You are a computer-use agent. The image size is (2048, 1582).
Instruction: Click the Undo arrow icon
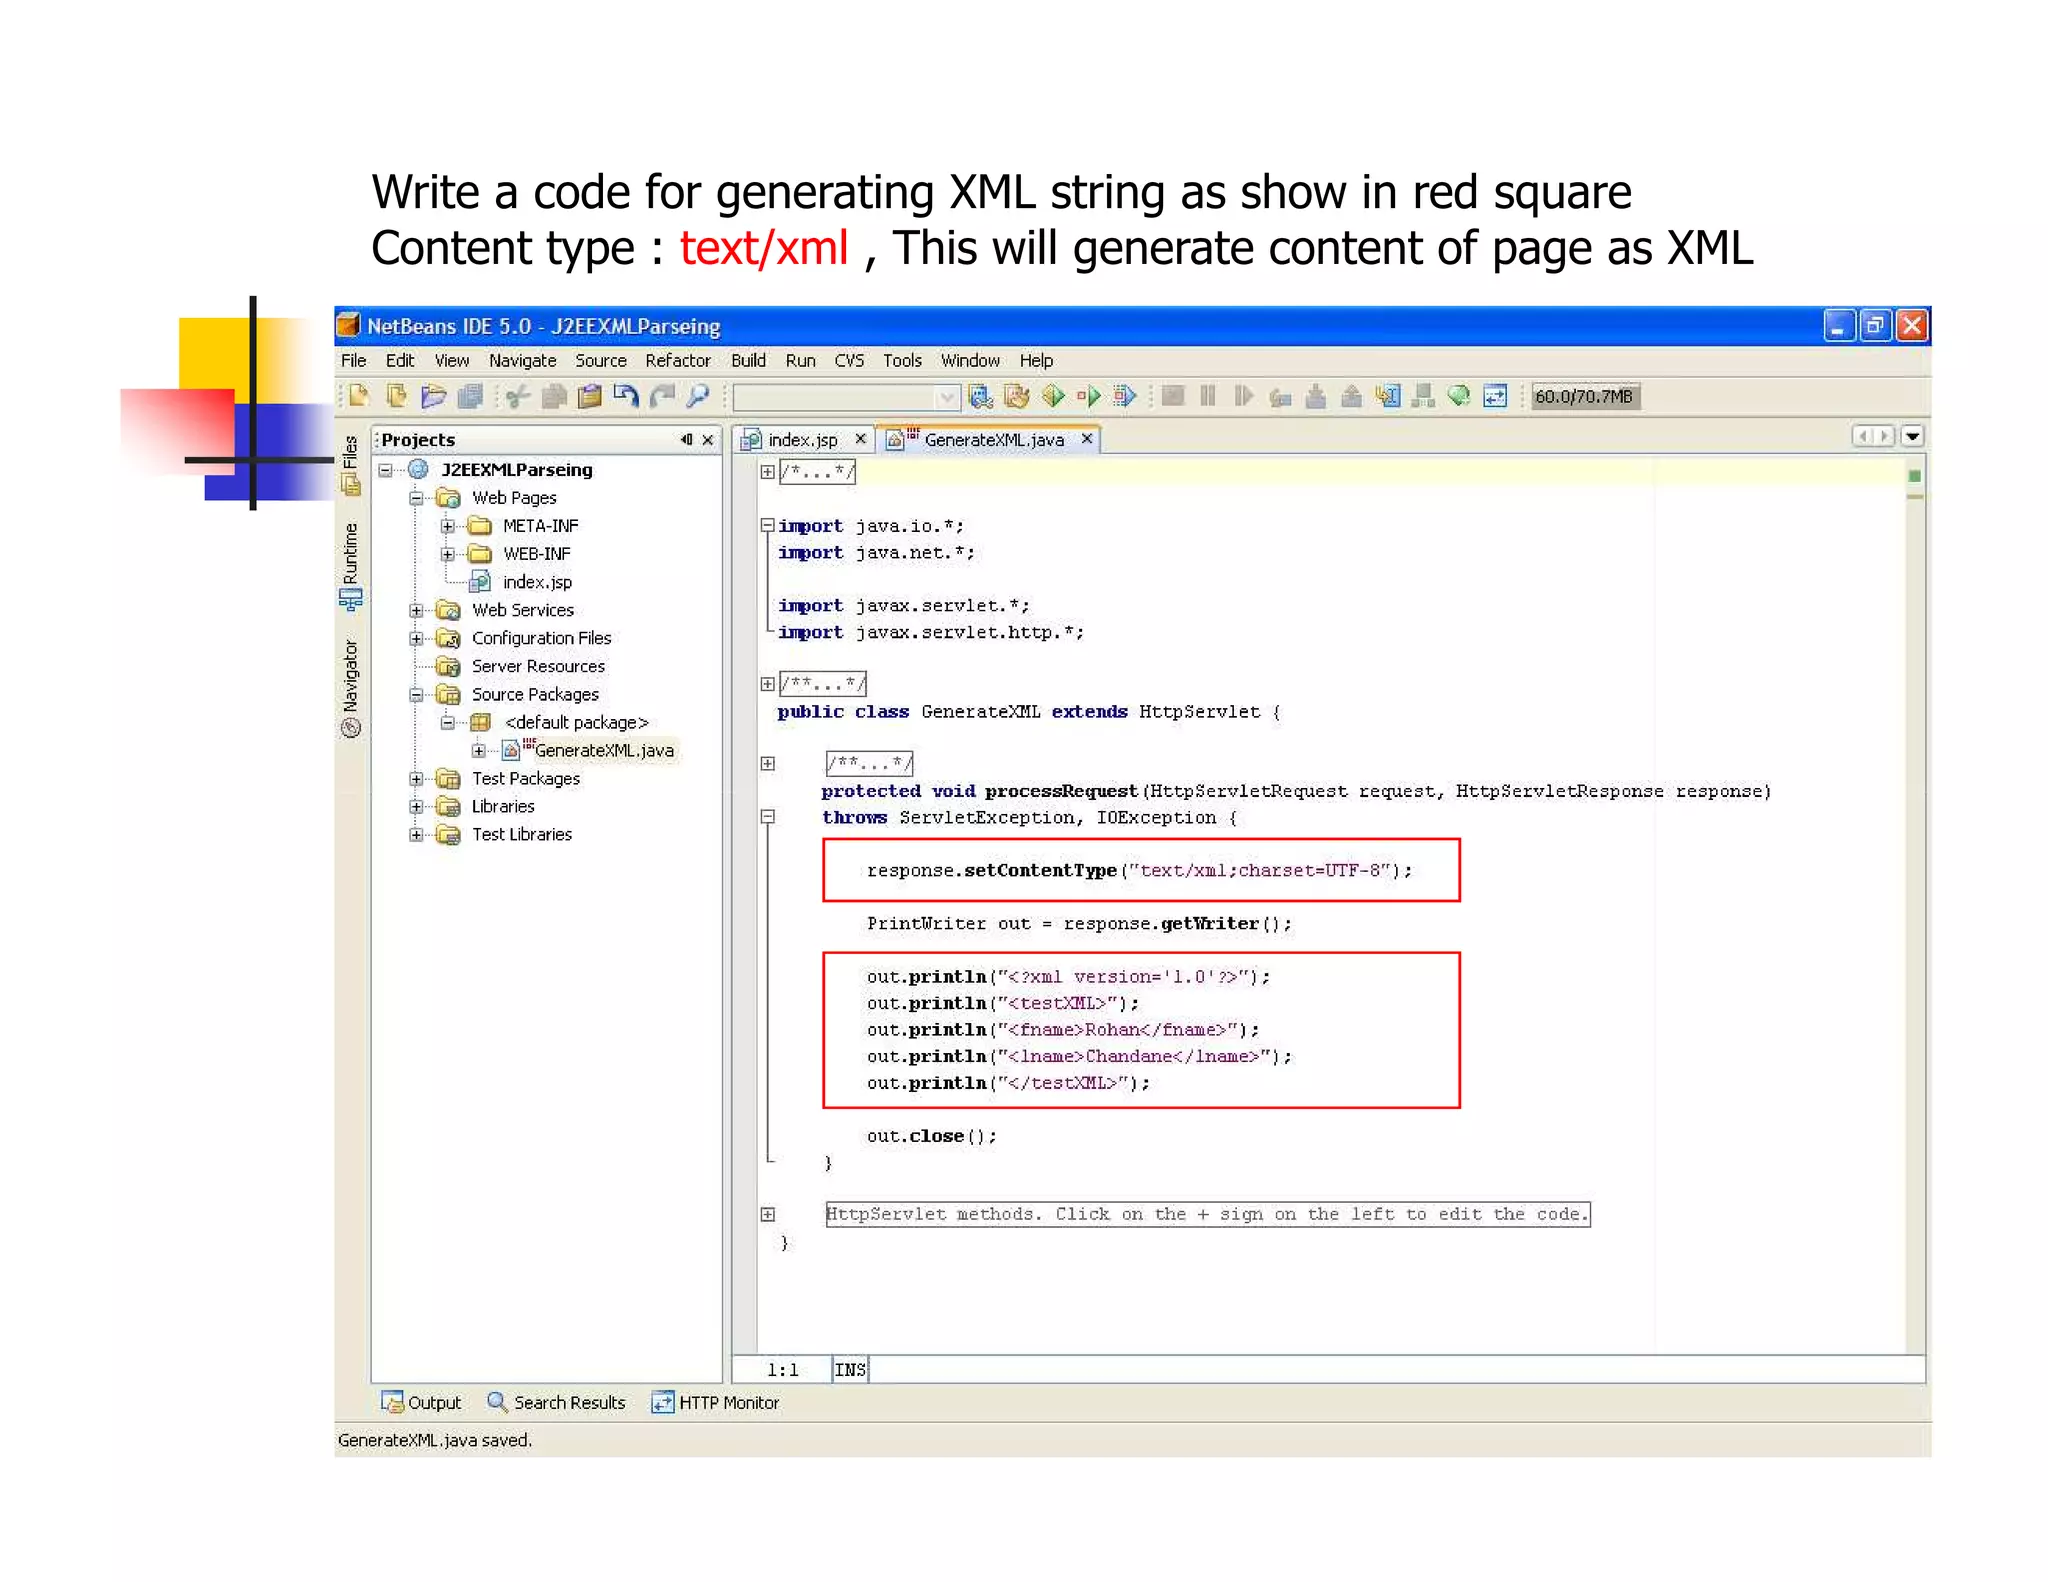pyautogui.click(x=626, y=397)
